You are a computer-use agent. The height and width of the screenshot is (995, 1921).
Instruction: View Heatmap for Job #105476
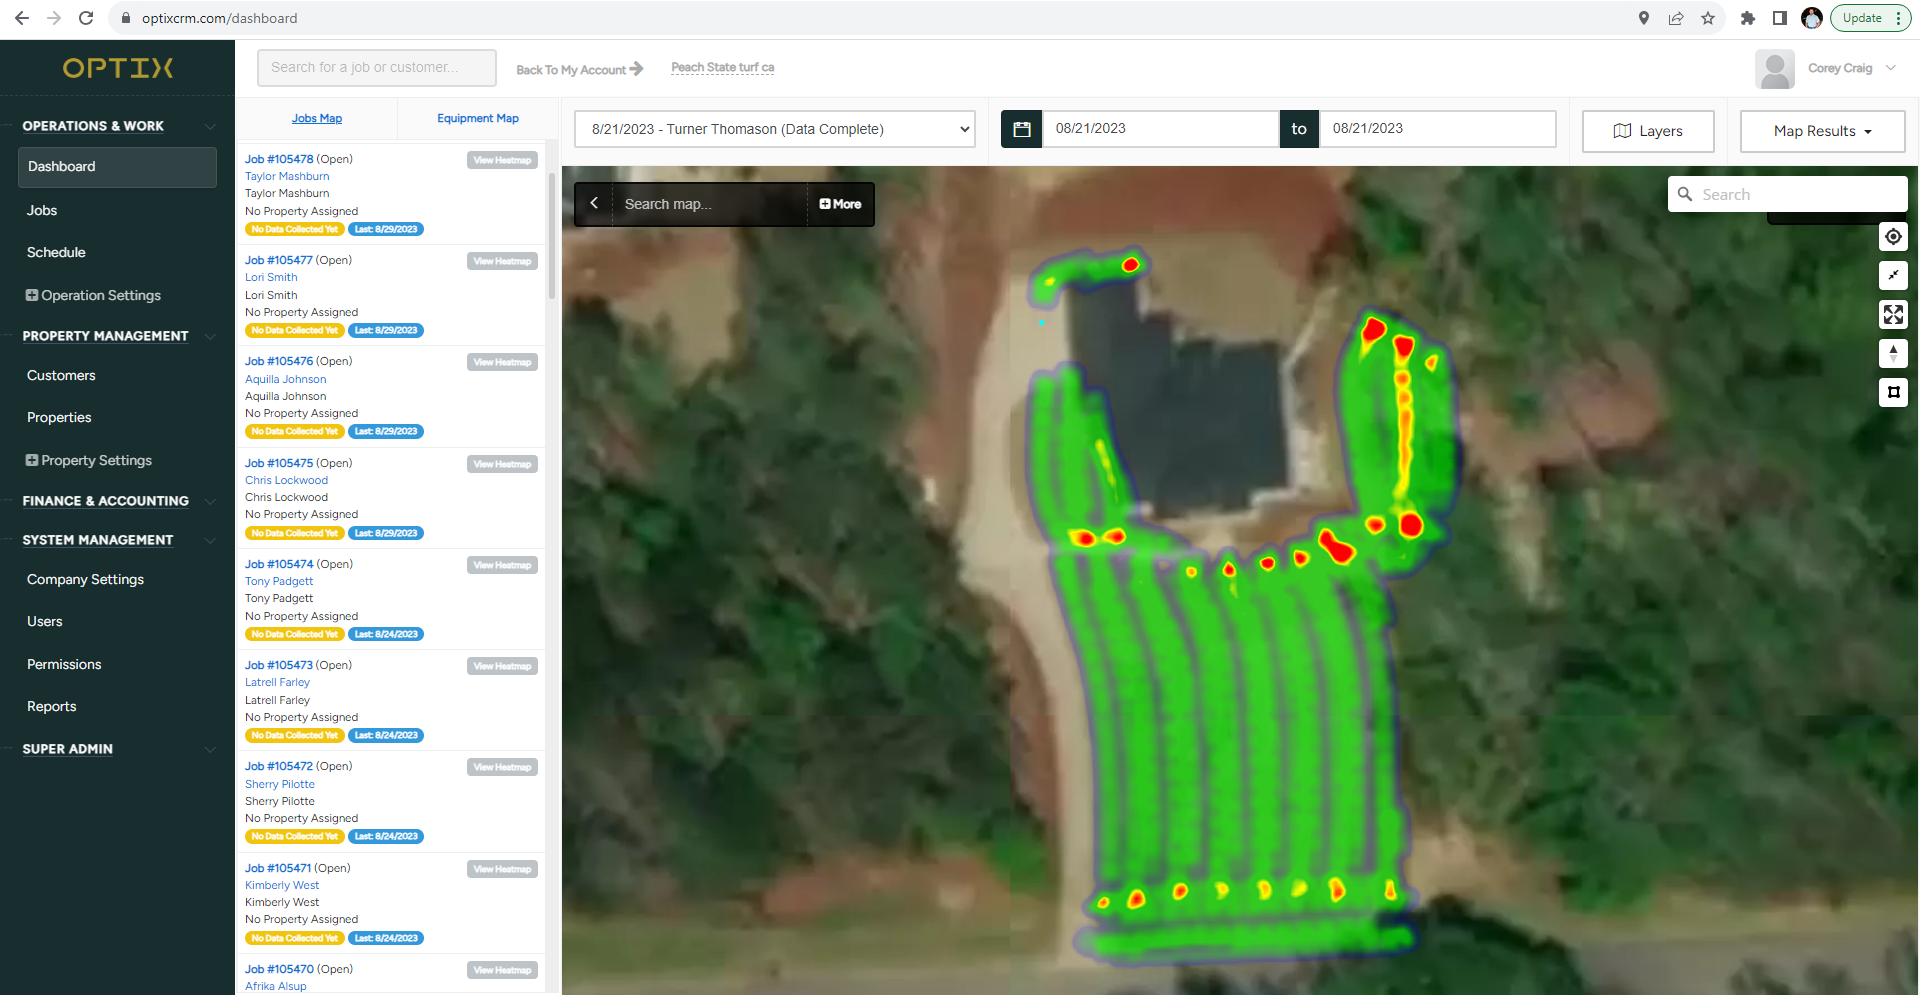(502, 362)
